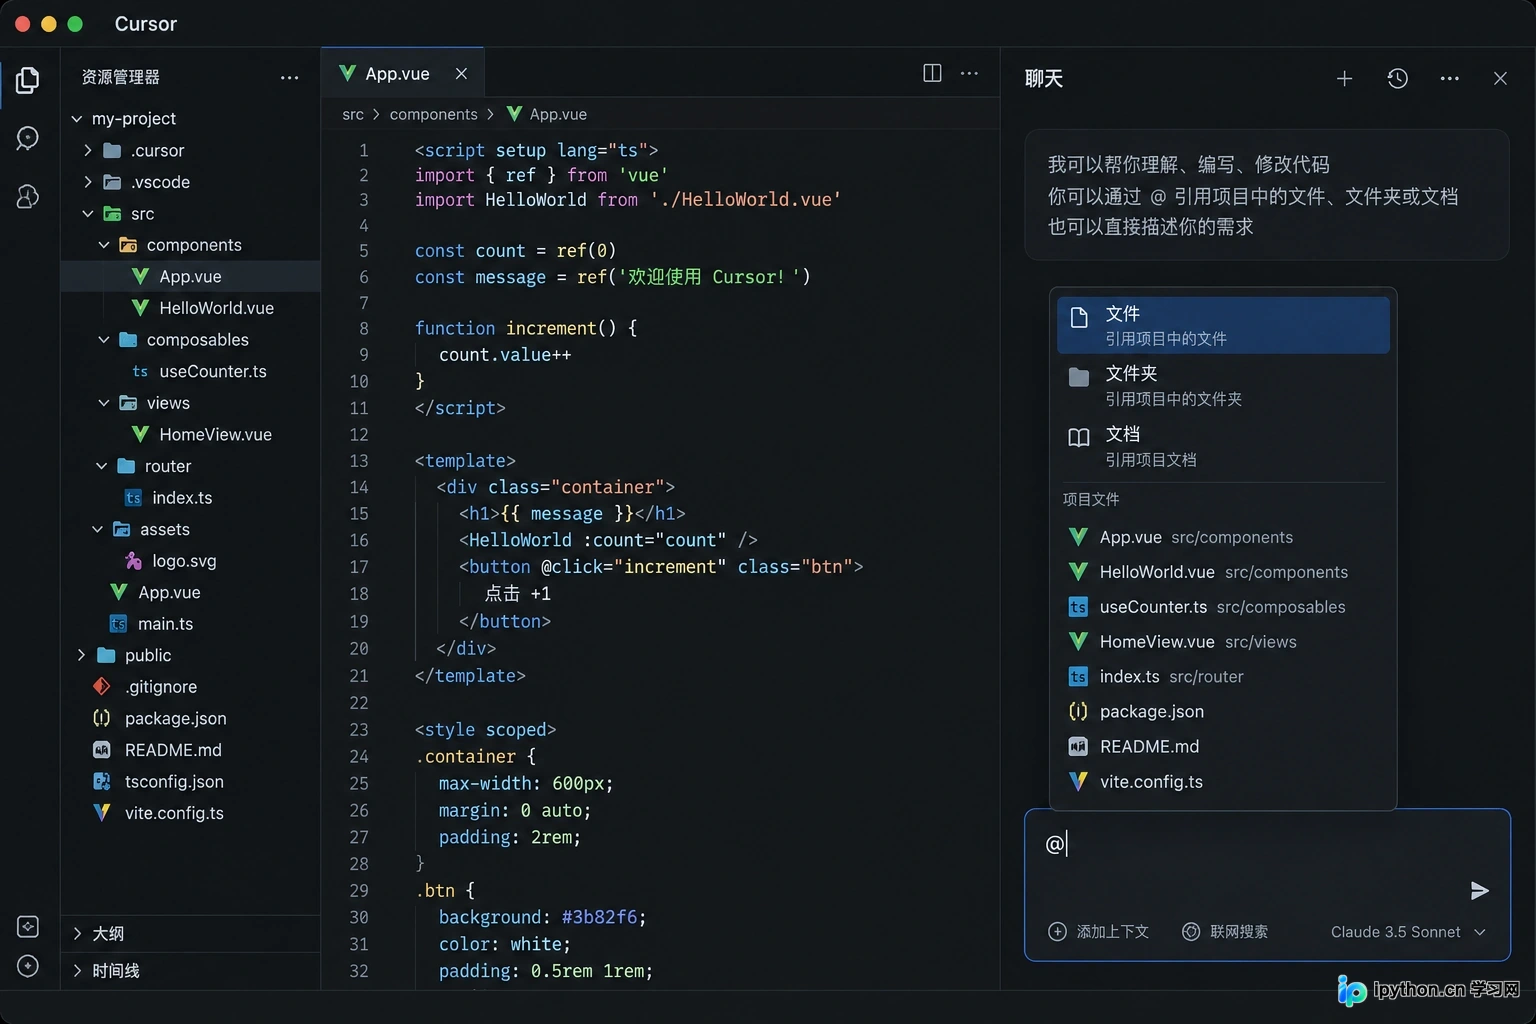Open the Claude 3.5 Sonnet model dropdown

(1408, 931)
